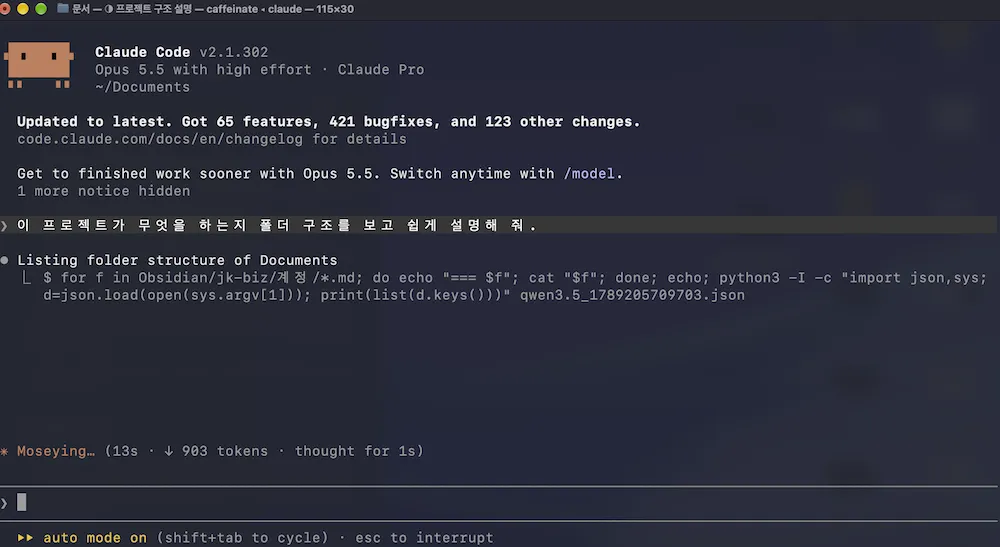Click the down-arrow token counter icon

[168, 451]
